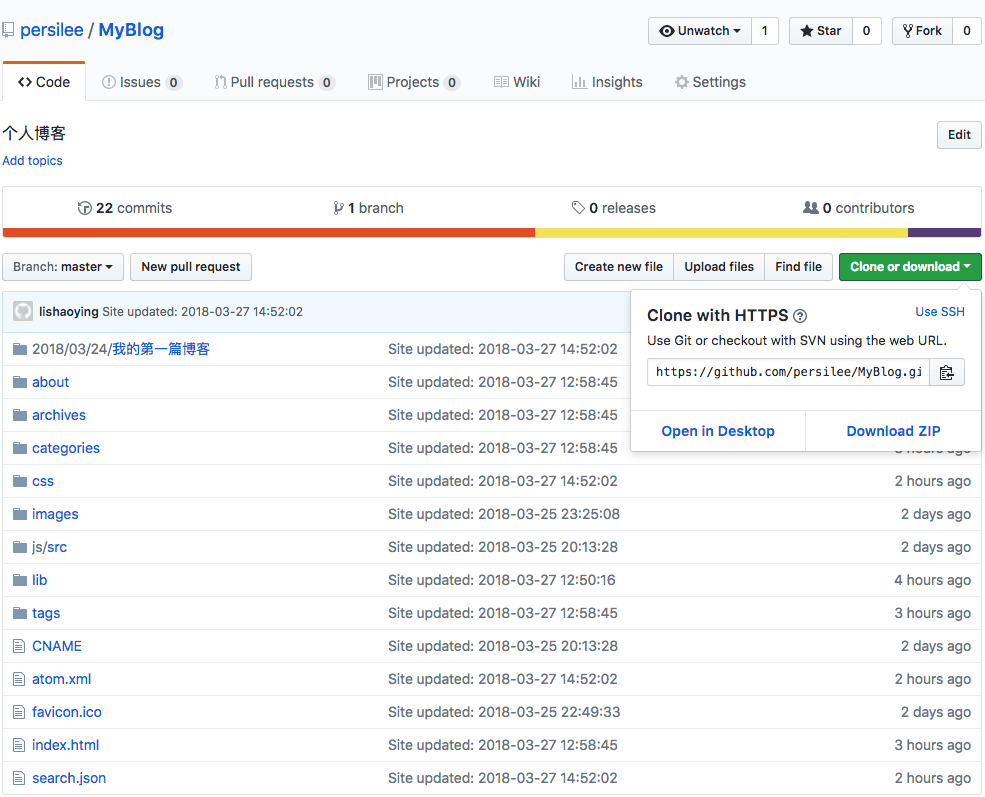985x797 pixels.
Task: Collapse the Clone or download dropdown
Action: coord(910,267)
